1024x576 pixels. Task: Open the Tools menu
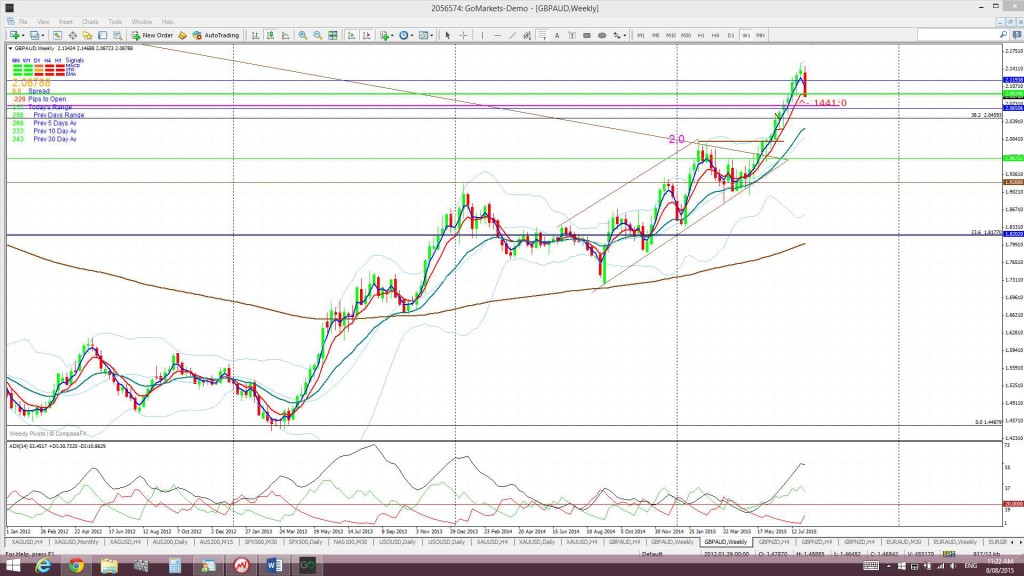[x=115, y=22]
